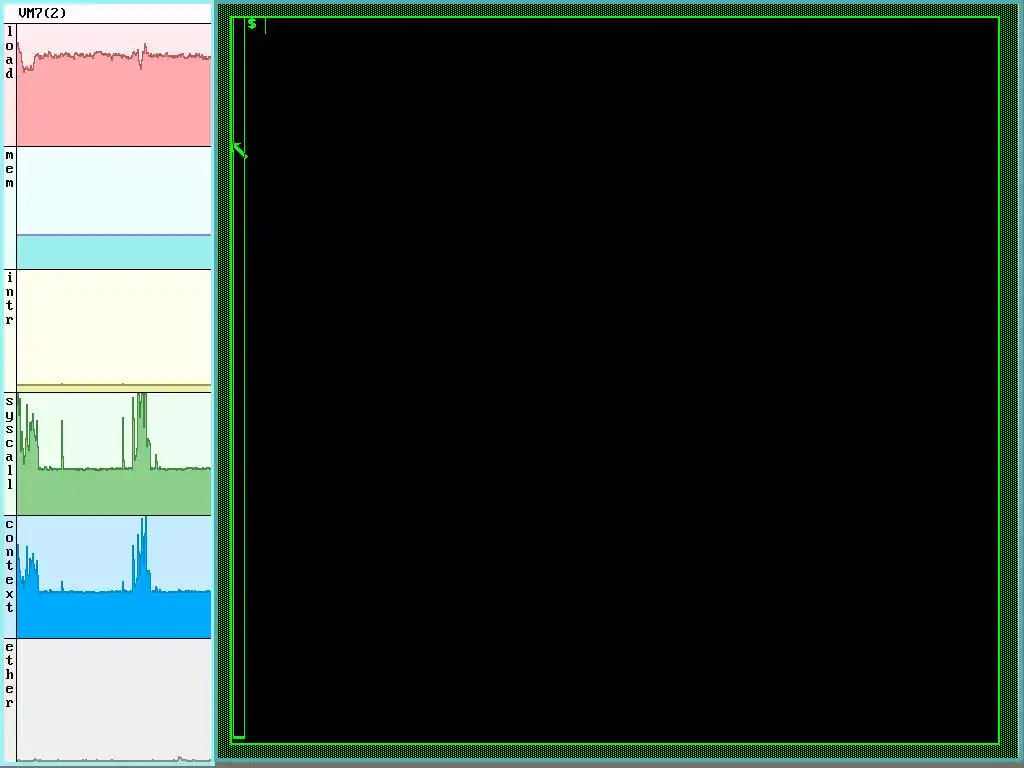This screenshot has width=1024, height=768.
Task: Click the ether graph panel
Action: (114, 700)
